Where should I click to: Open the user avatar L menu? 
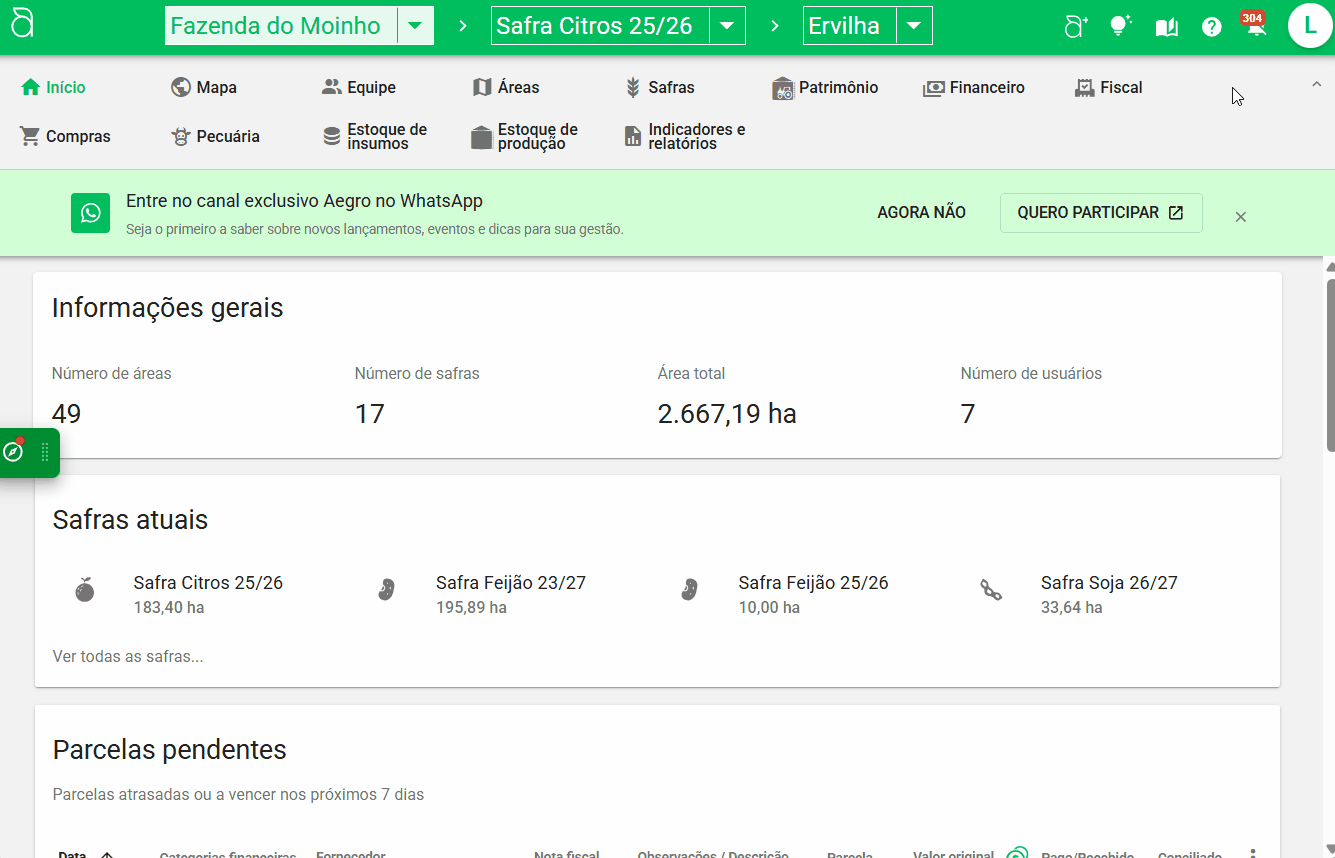coord(1310,26)
